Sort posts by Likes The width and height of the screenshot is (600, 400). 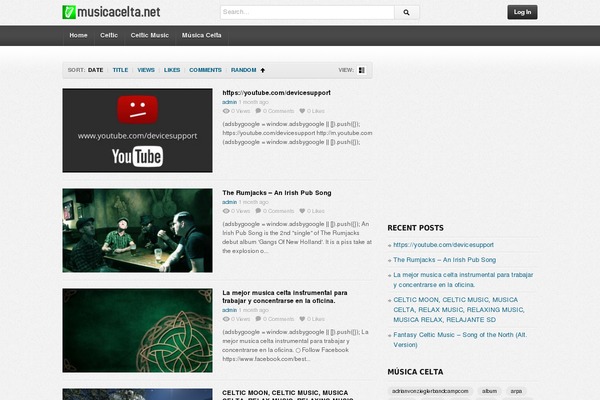pos(172,70)
